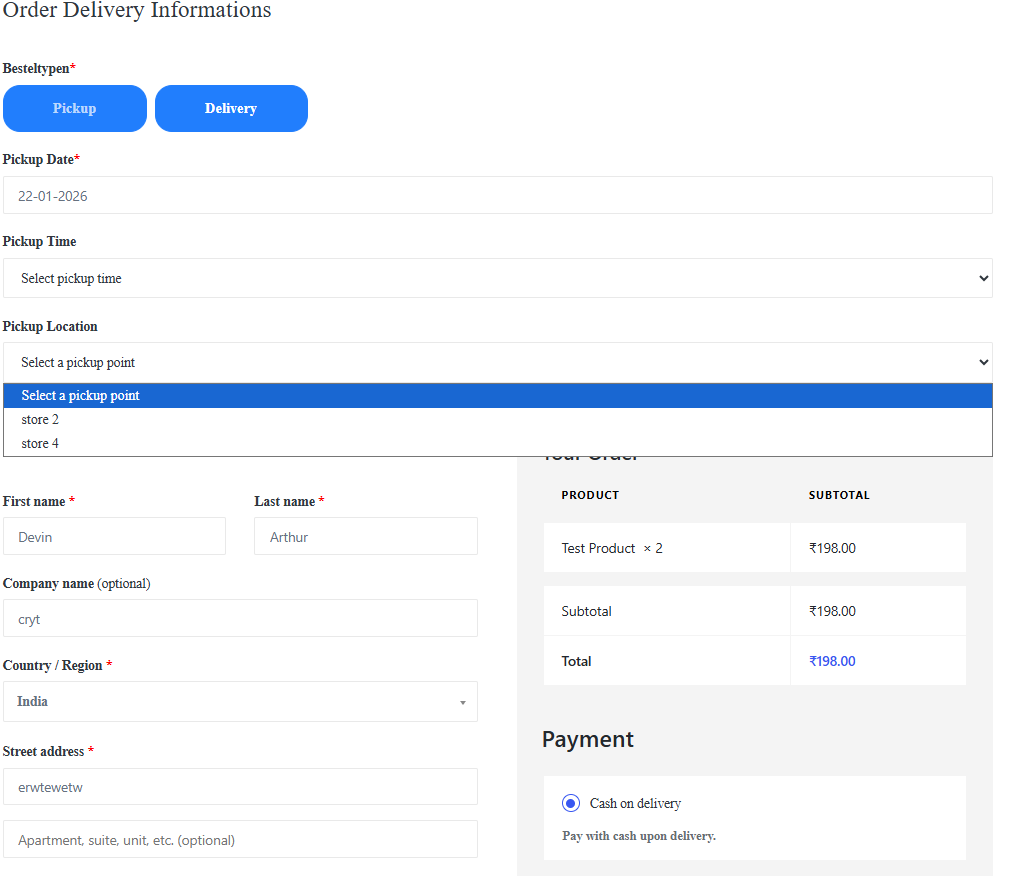This screenshot has width=1035, height=876.
Task: Click the Cash on delivery label
Action: 635,803
